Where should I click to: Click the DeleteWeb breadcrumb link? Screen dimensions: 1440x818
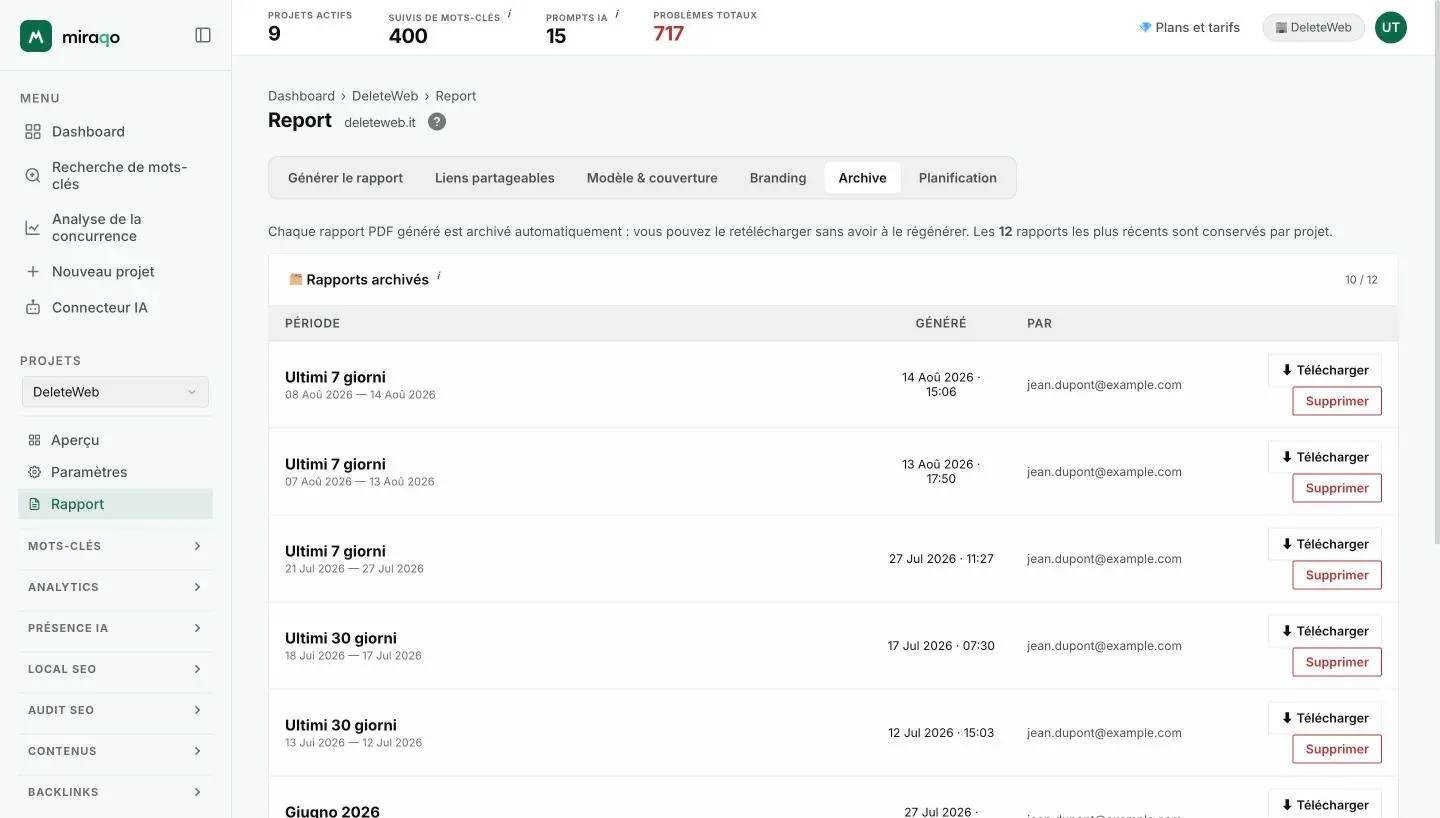385,96
